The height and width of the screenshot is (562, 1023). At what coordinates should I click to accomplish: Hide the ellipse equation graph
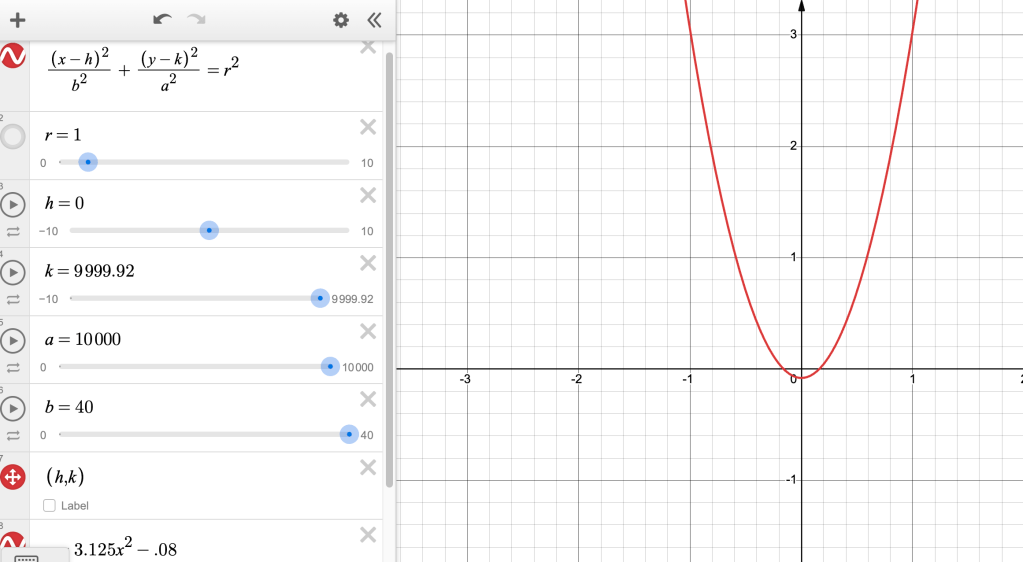click(13, 57)
